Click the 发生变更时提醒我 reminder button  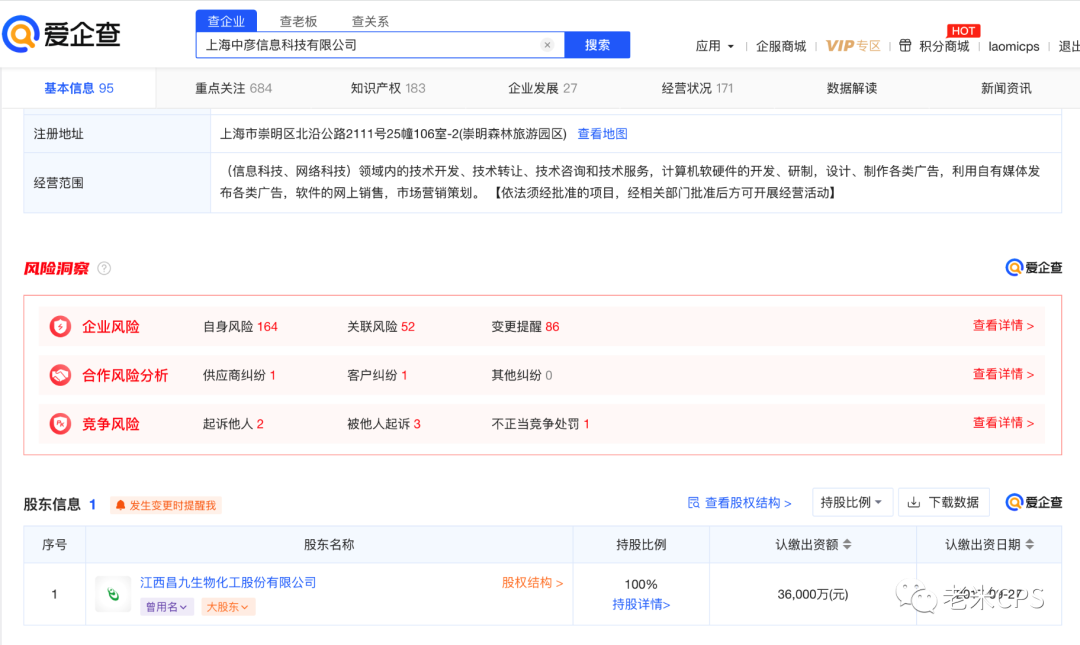(x=166, y=505)
